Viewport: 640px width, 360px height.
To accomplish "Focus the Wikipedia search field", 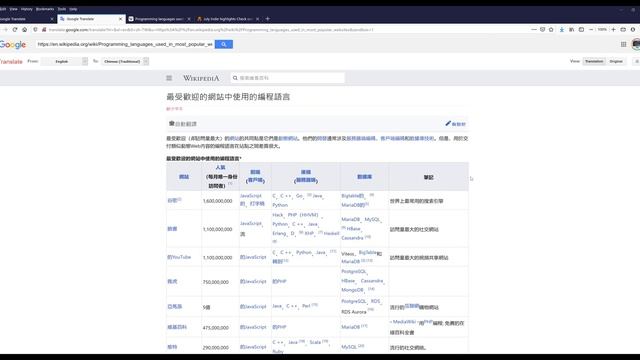I will coord(288,78).
